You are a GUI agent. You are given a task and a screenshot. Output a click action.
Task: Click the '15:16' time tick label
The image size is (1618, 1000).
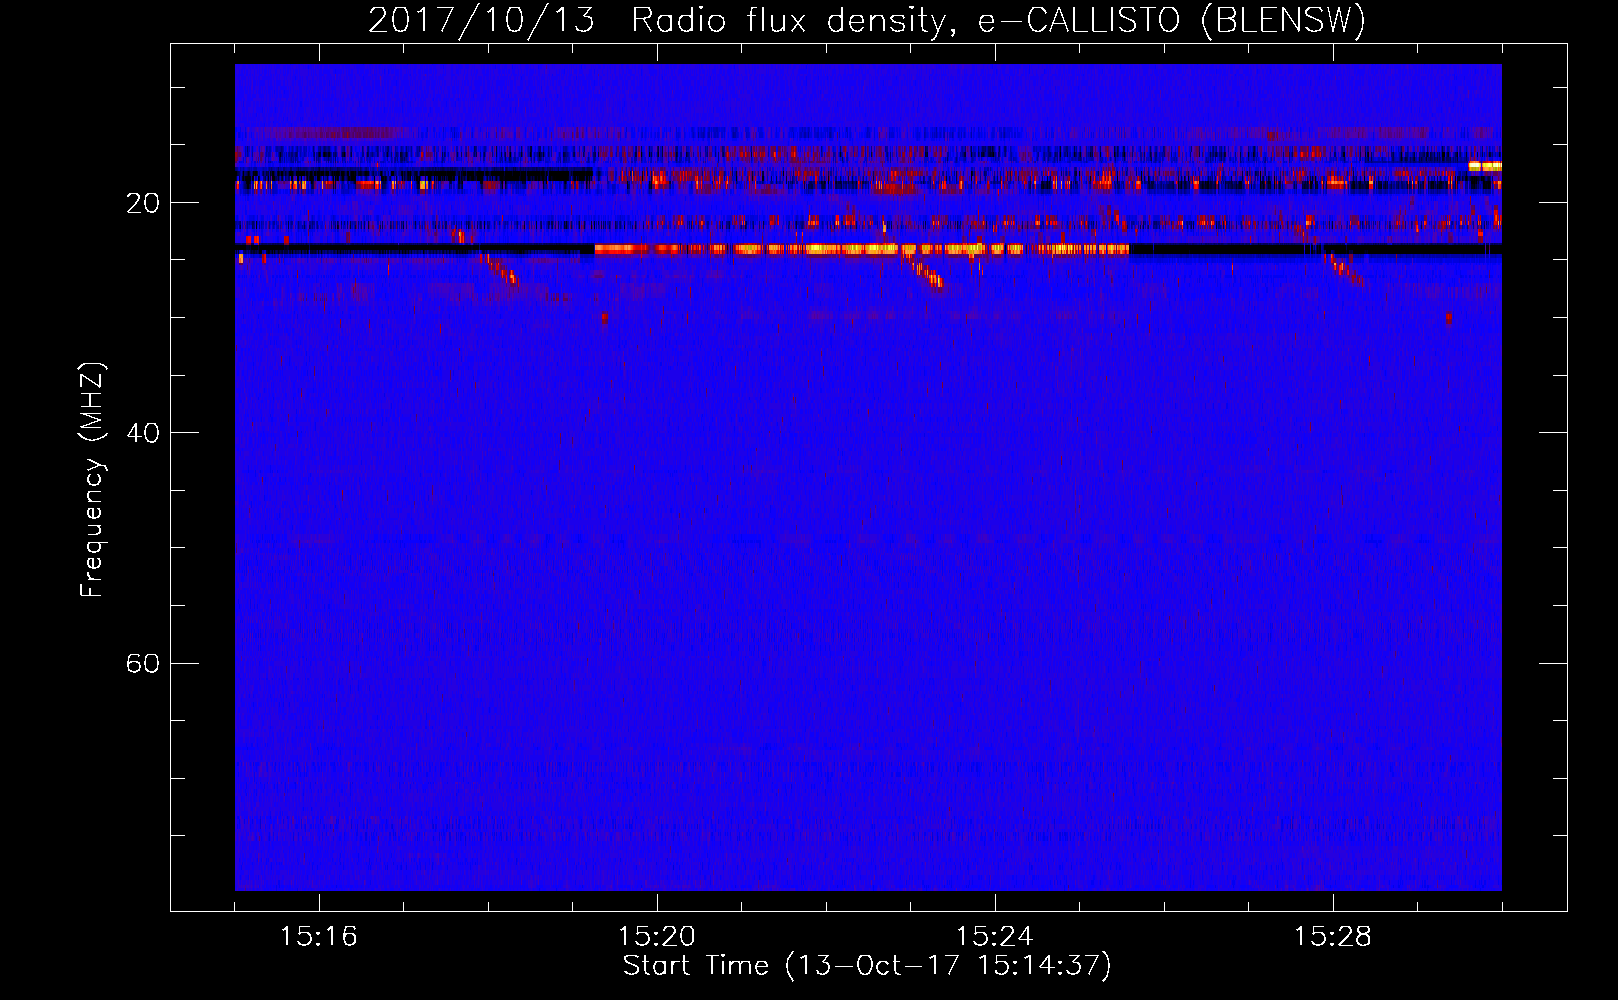pyautogui.click(x=318, y=937)
